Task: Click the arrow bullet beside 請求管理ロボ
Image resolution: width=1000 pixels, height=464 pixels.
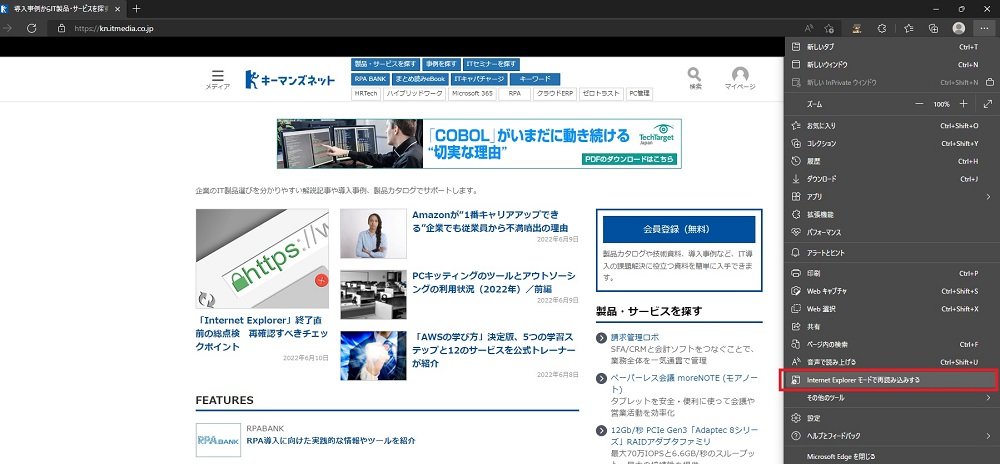Action: coord(601,337)
